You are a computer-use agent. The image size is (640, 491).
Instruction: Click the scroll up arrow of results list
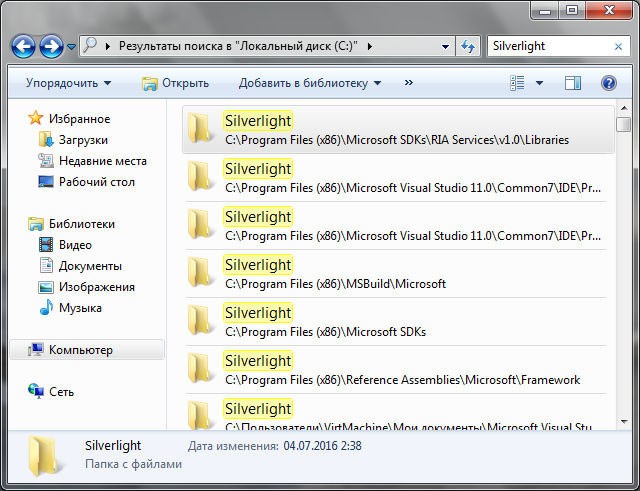tap(624, 108)
